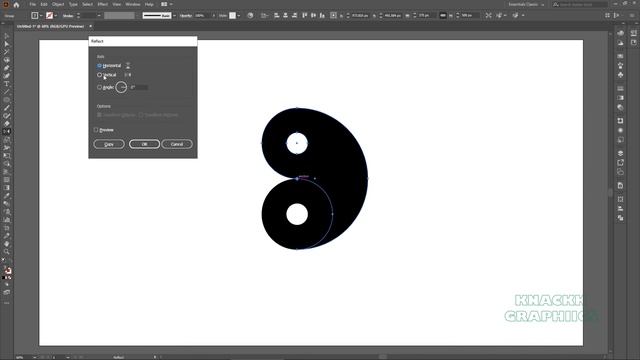The image size is (640, 360).
Task: Open the Effect menu
Action: pos(102,4)
